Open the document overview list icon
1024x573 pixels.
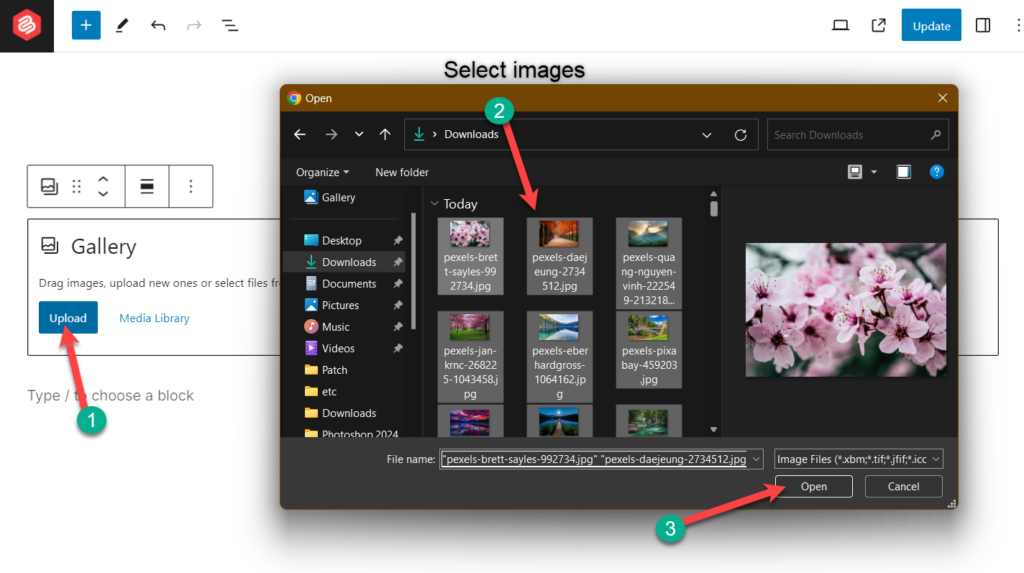point(230,25)
